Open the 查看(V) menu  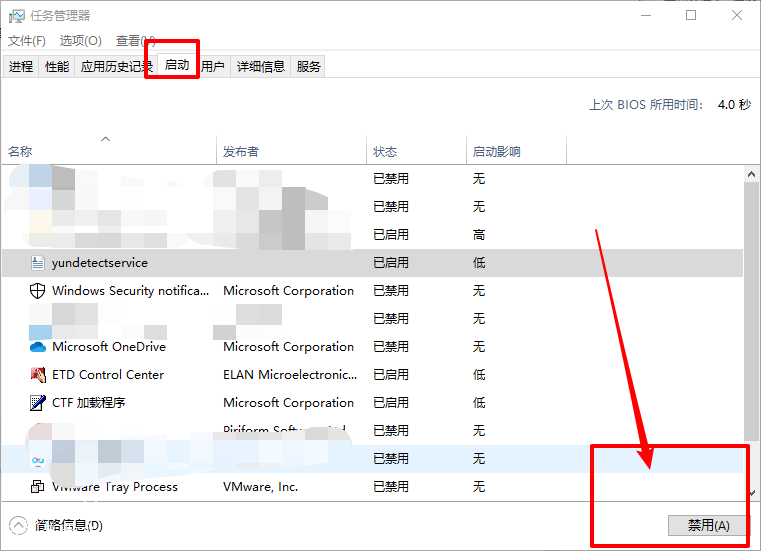tap(135, 41)
